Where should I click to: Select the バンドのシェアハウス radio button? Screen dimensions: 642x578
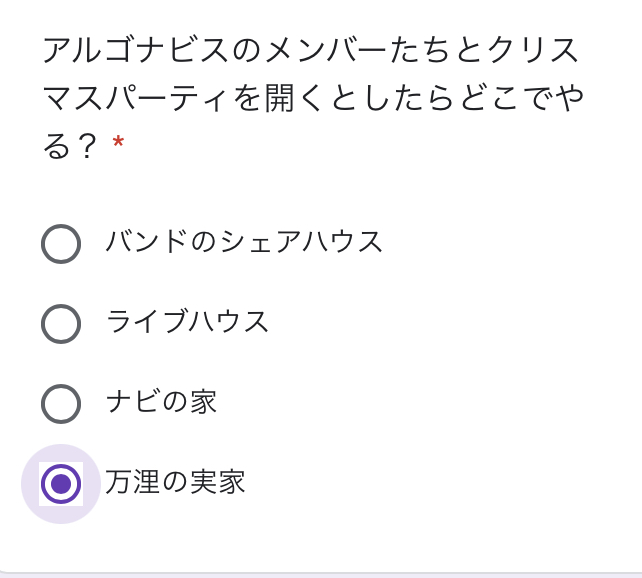click(x=61, y=244)
